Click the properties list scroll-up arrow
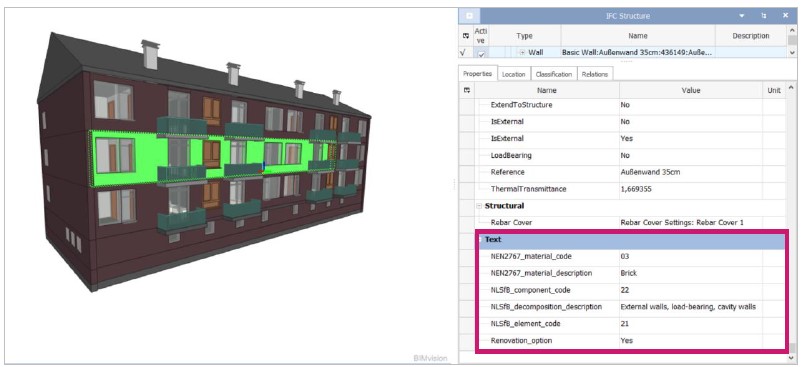The image size is (805, 367). point(791,88)
